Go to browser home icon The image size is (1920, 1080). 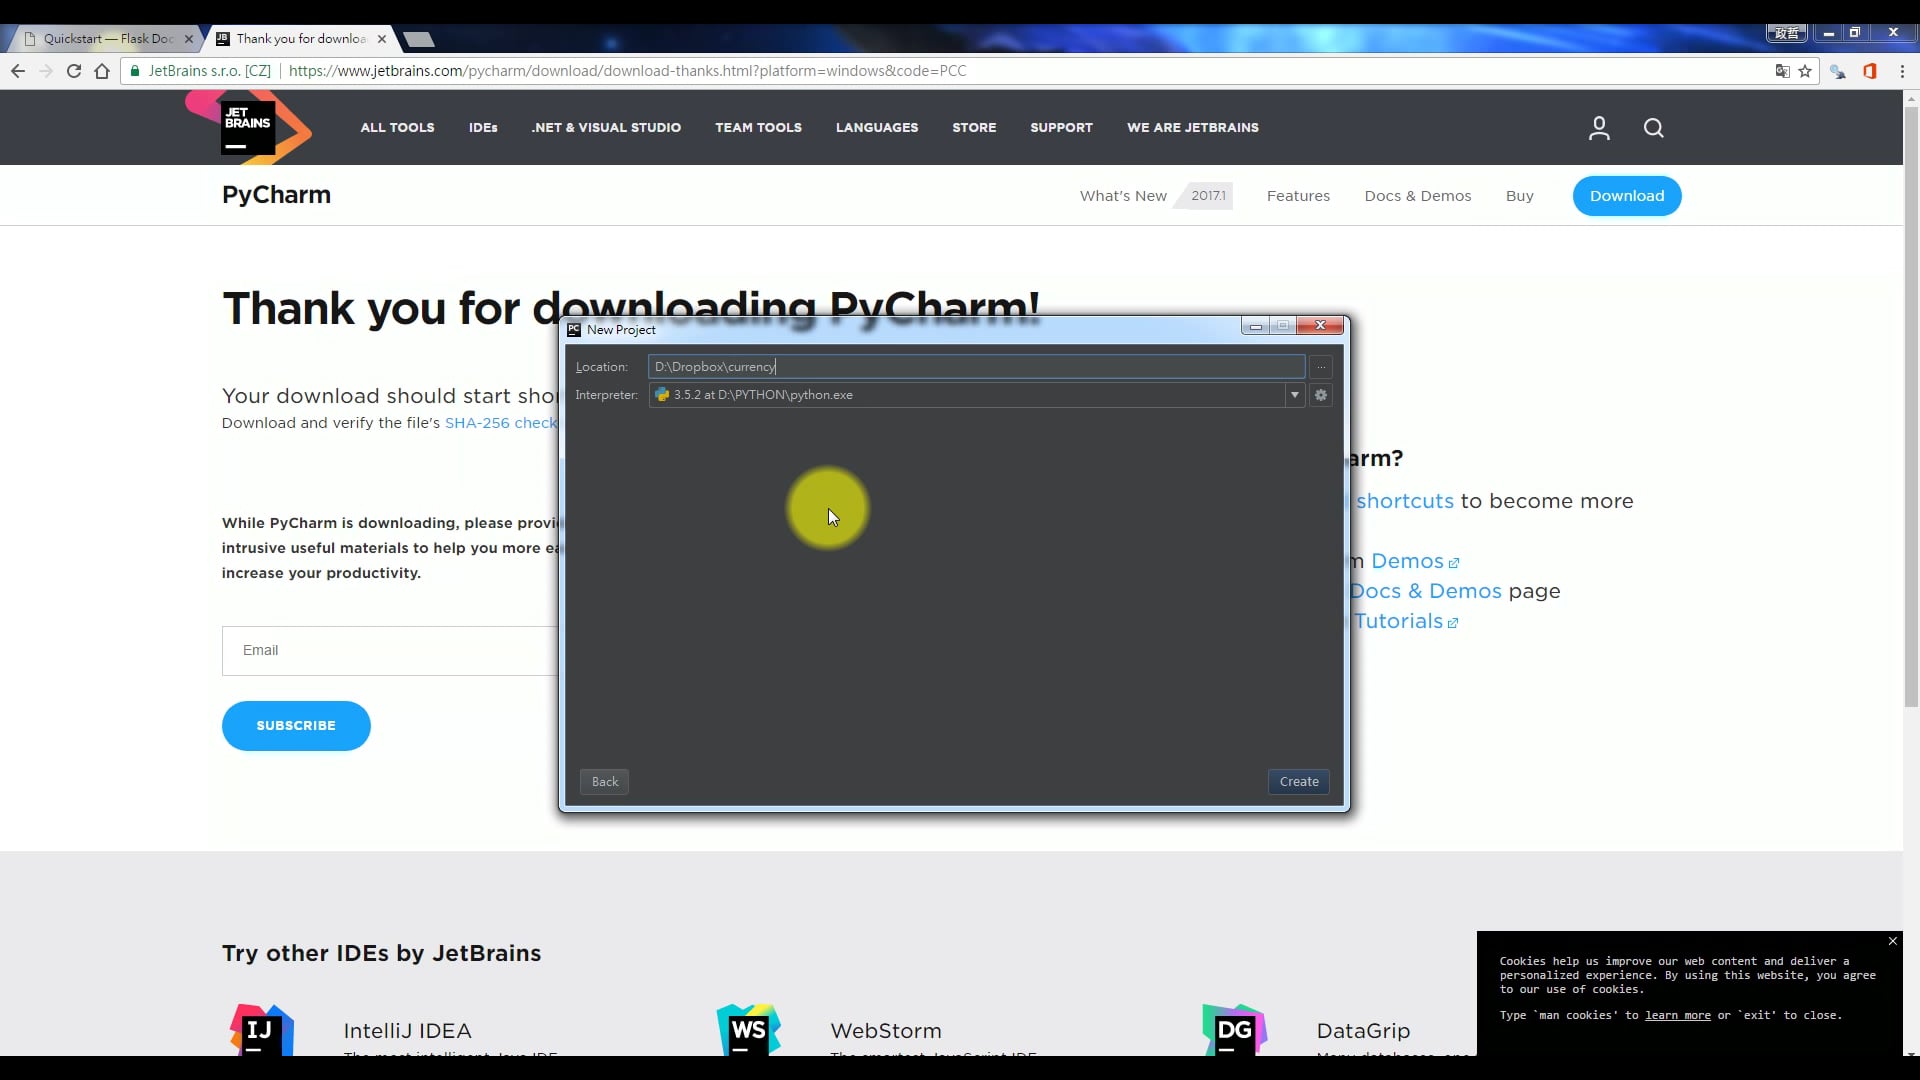tap(102, 71)
